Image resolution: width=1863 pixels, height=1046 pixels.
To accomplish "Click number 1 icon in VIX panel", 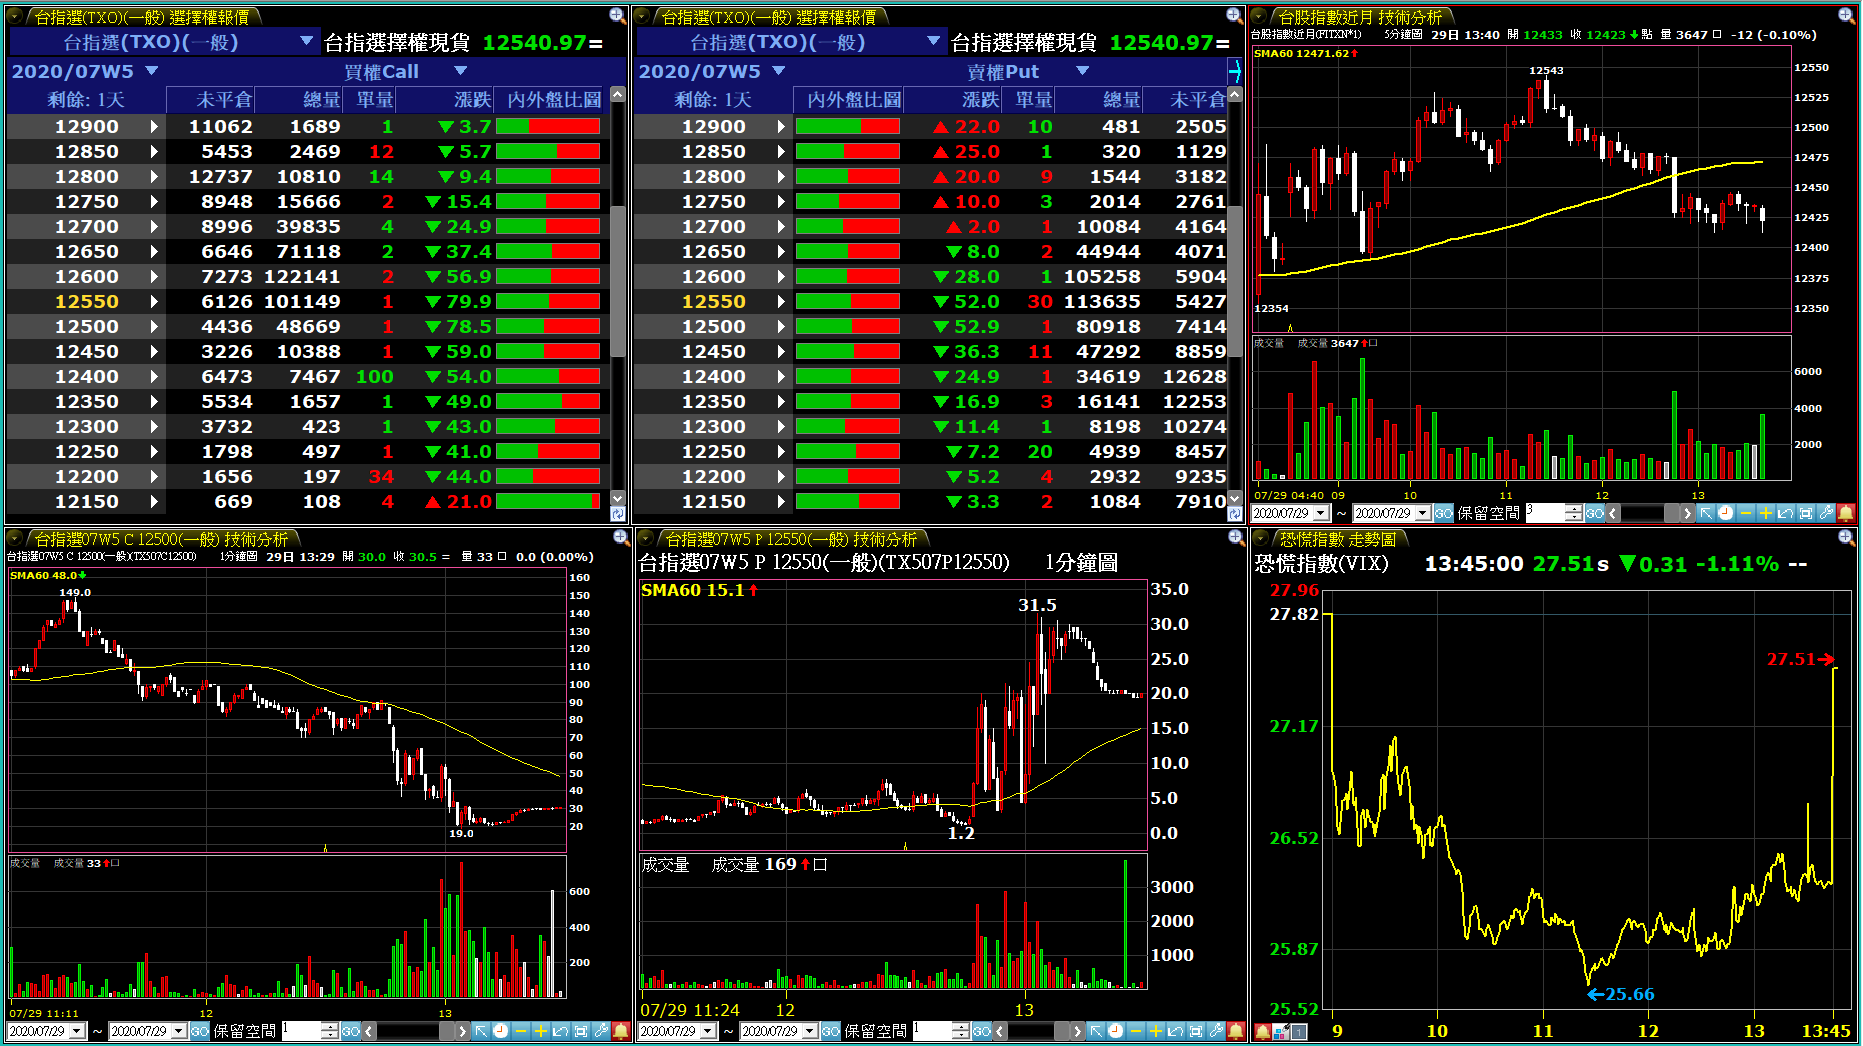I will pyautogui.click(x=1299, y=1032).
